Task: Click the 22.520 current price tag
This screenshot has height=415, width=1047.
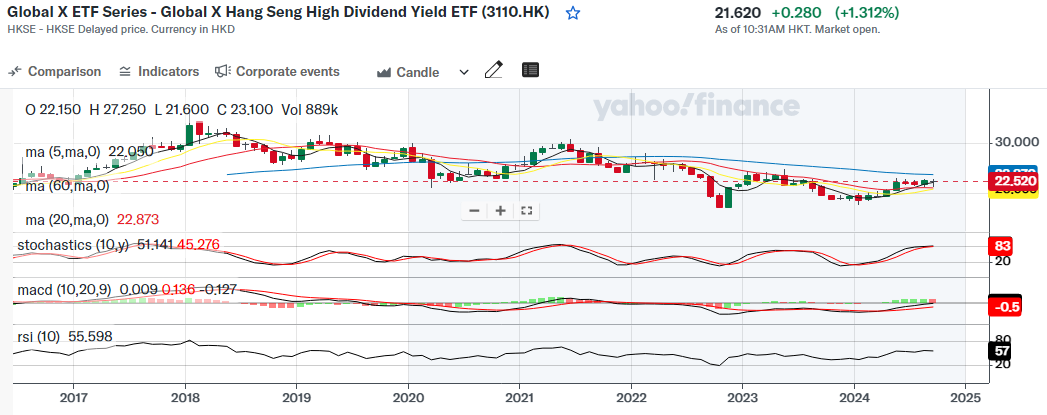Action: click(x=1013, y=181)
